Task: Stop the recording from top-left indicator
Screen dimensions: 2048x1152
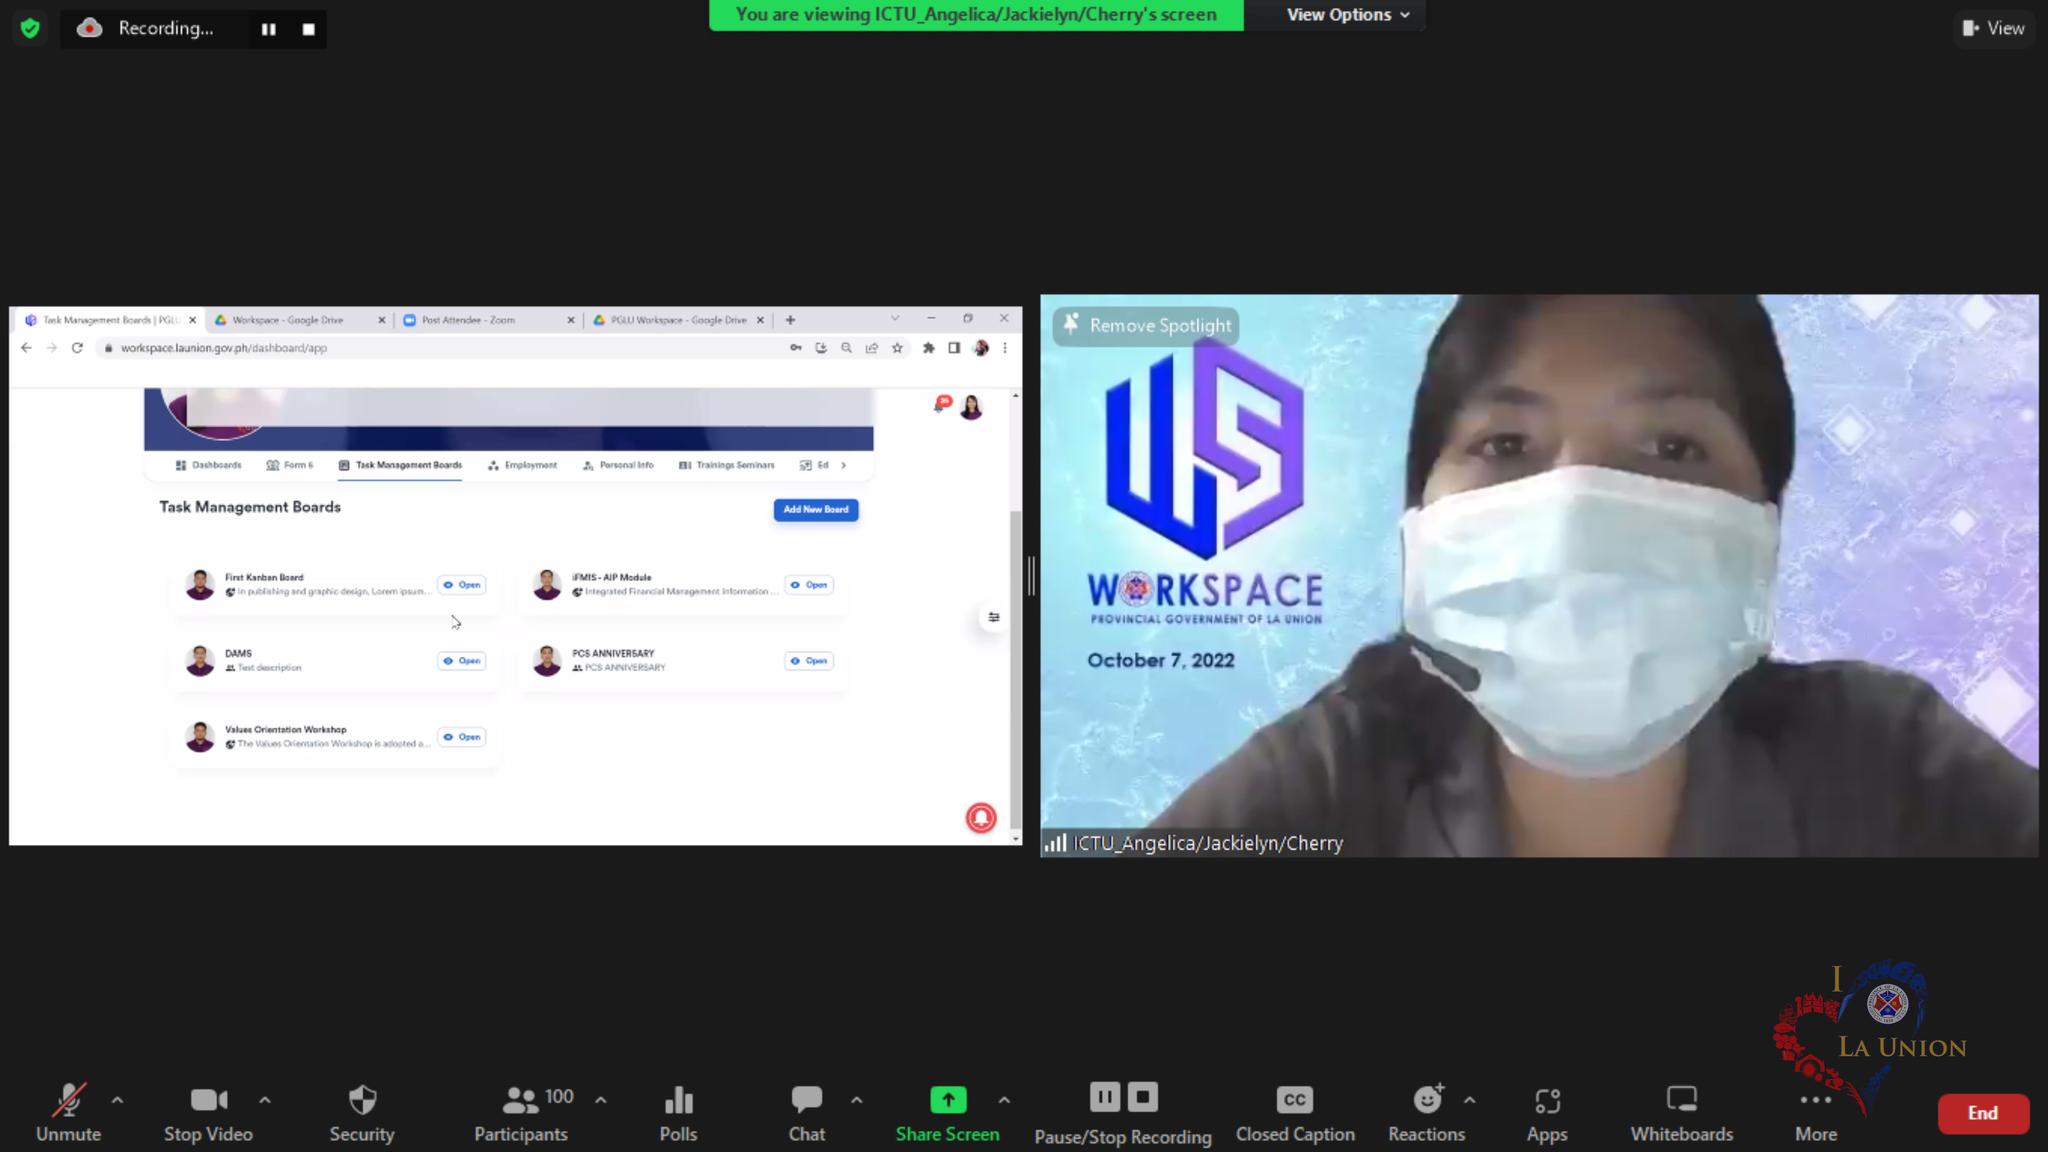Action: (309, 29)
